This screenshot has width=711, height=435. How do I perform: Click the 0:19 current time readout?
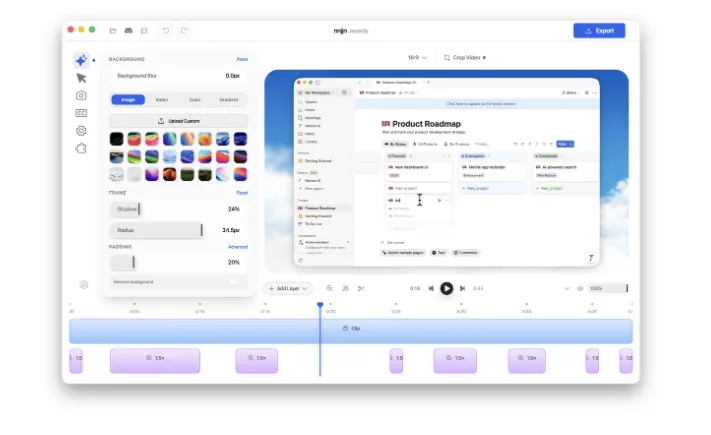(x=415, y=288)
